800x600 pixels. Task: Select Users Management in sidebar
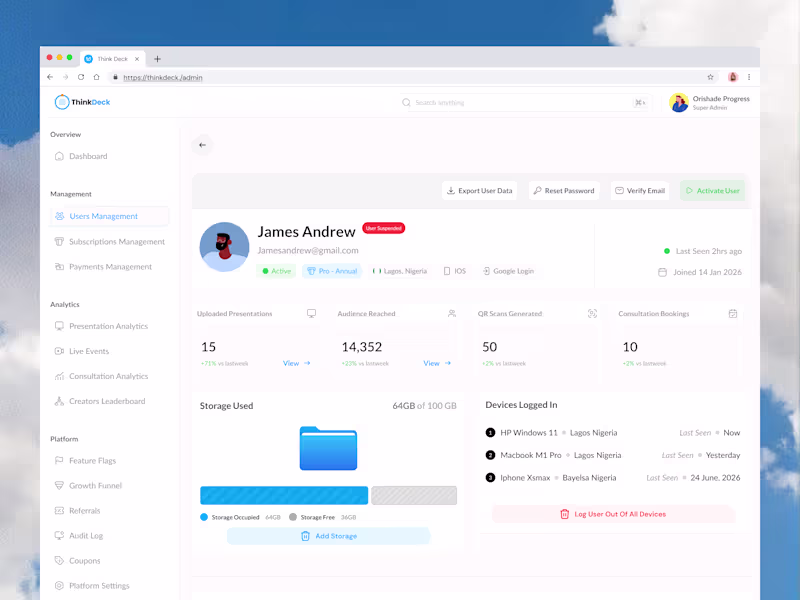109,216
